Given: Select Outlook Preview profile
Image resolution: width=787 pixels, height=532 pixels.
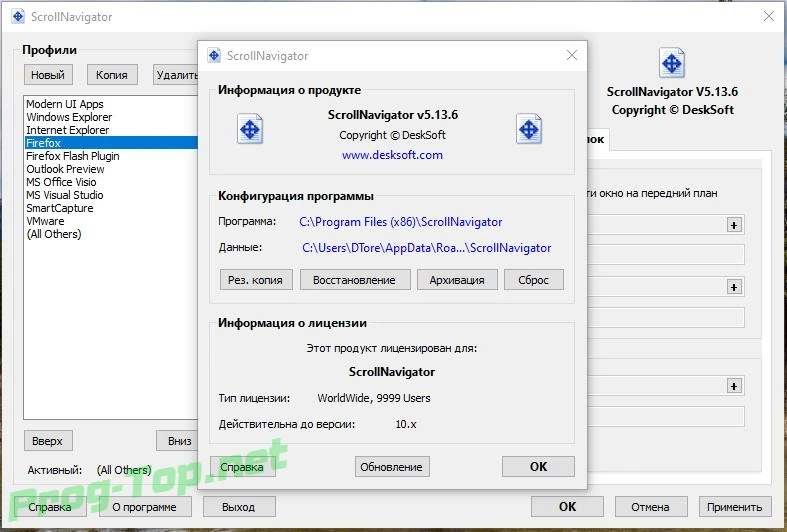Looking at the screenshot, I should point(111,169).
